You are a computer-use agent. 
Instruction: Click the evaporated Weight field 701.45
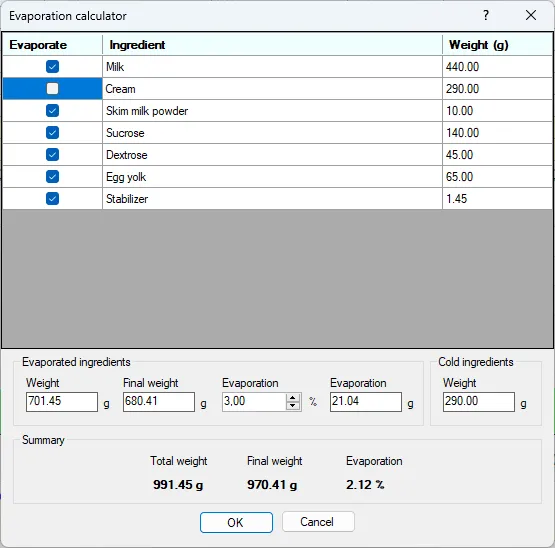point(62,401)
